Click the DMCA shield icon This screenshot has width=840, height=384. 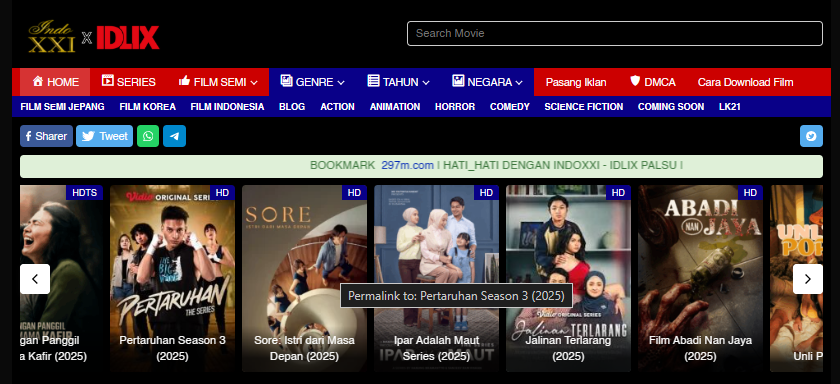click(635, 81)
